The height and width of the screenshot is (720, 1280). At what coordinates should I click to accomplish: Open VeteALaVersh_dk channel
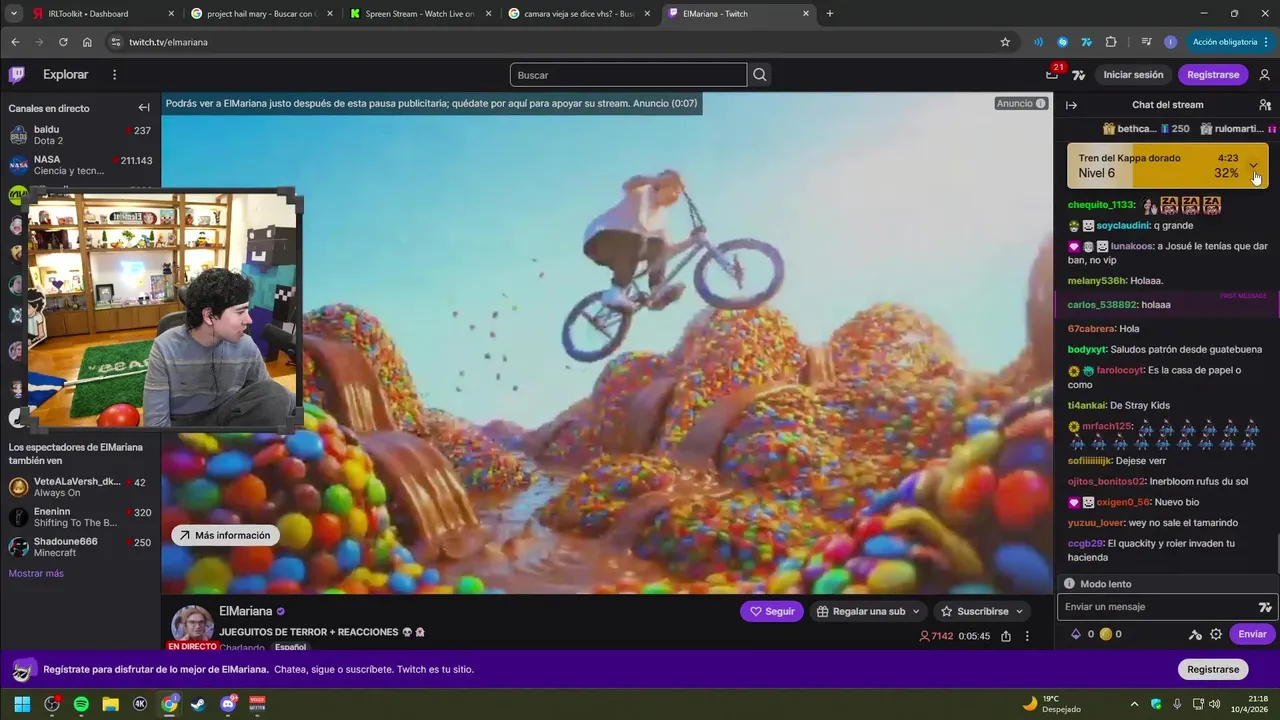(81, 487)
